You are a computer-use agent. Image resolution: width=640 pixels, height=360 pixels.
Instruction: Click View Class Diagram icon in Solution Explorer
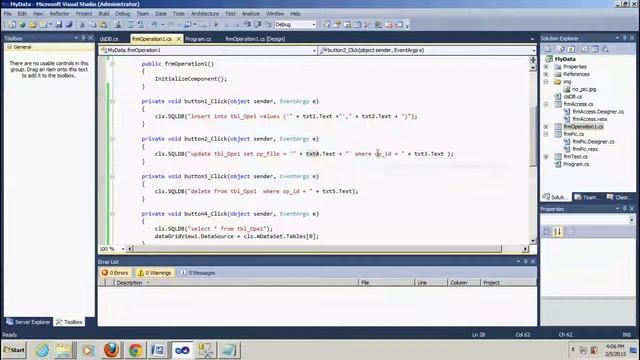[605, 49]
